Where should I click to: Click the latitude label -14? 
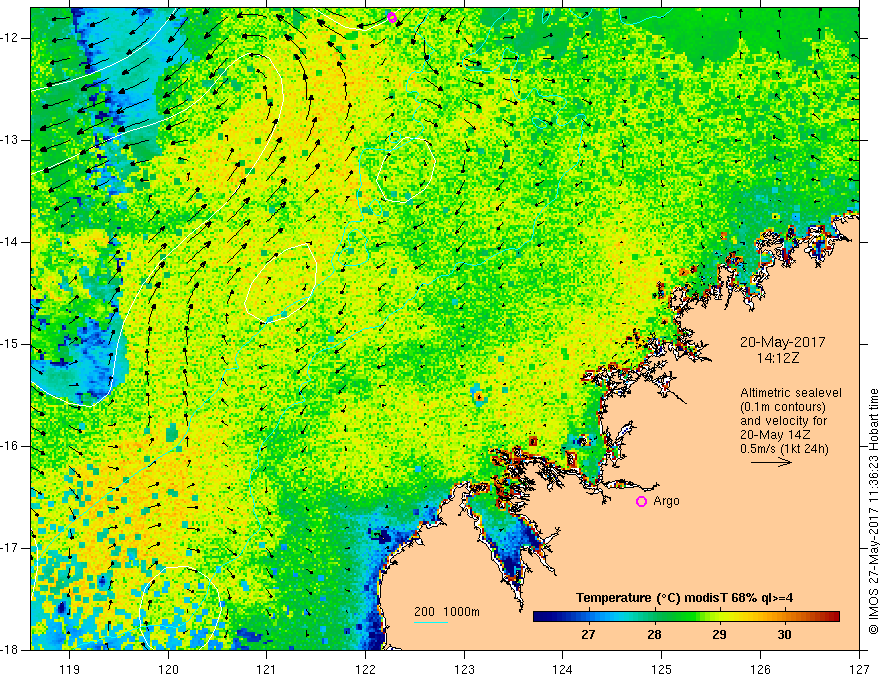click(x=11, y=242)
